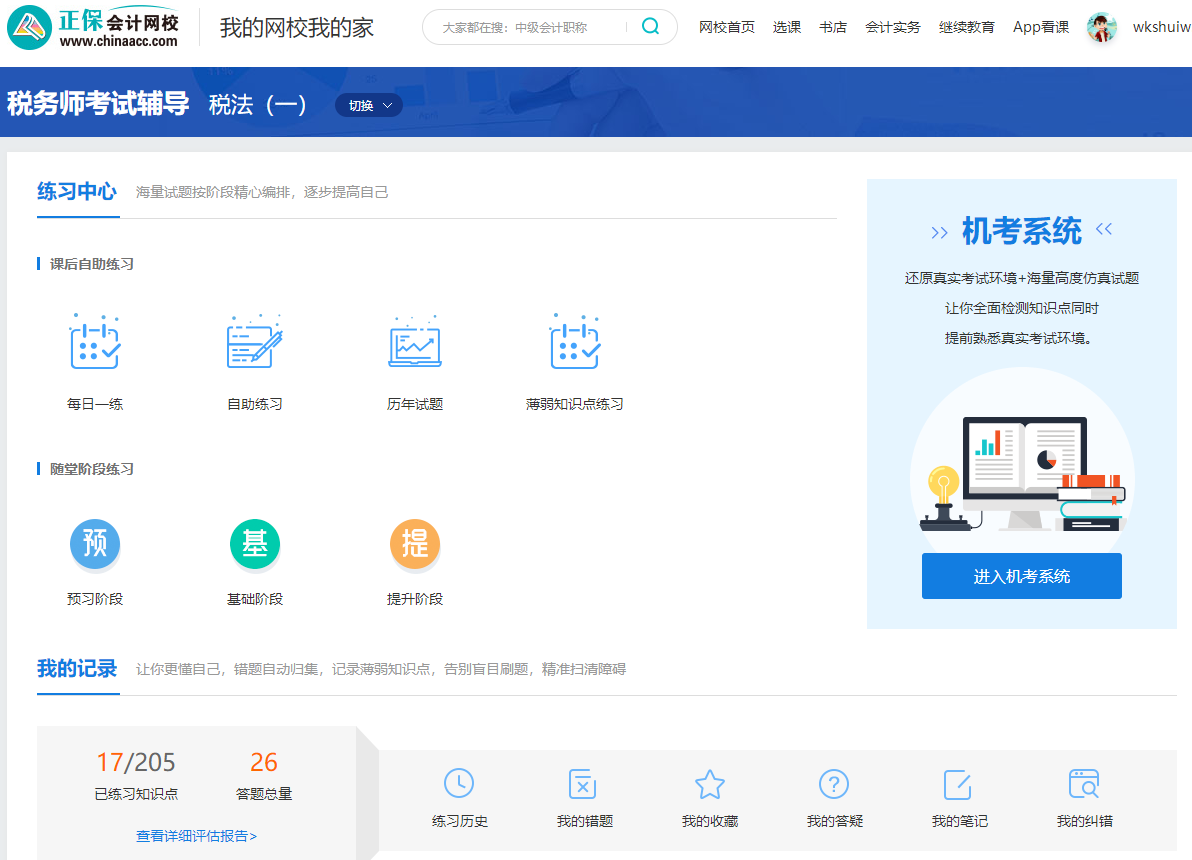Open 继续教育 in top navigation
Image resolution: width=1192 pixels, height=860 pixels.
click(967, 27)
